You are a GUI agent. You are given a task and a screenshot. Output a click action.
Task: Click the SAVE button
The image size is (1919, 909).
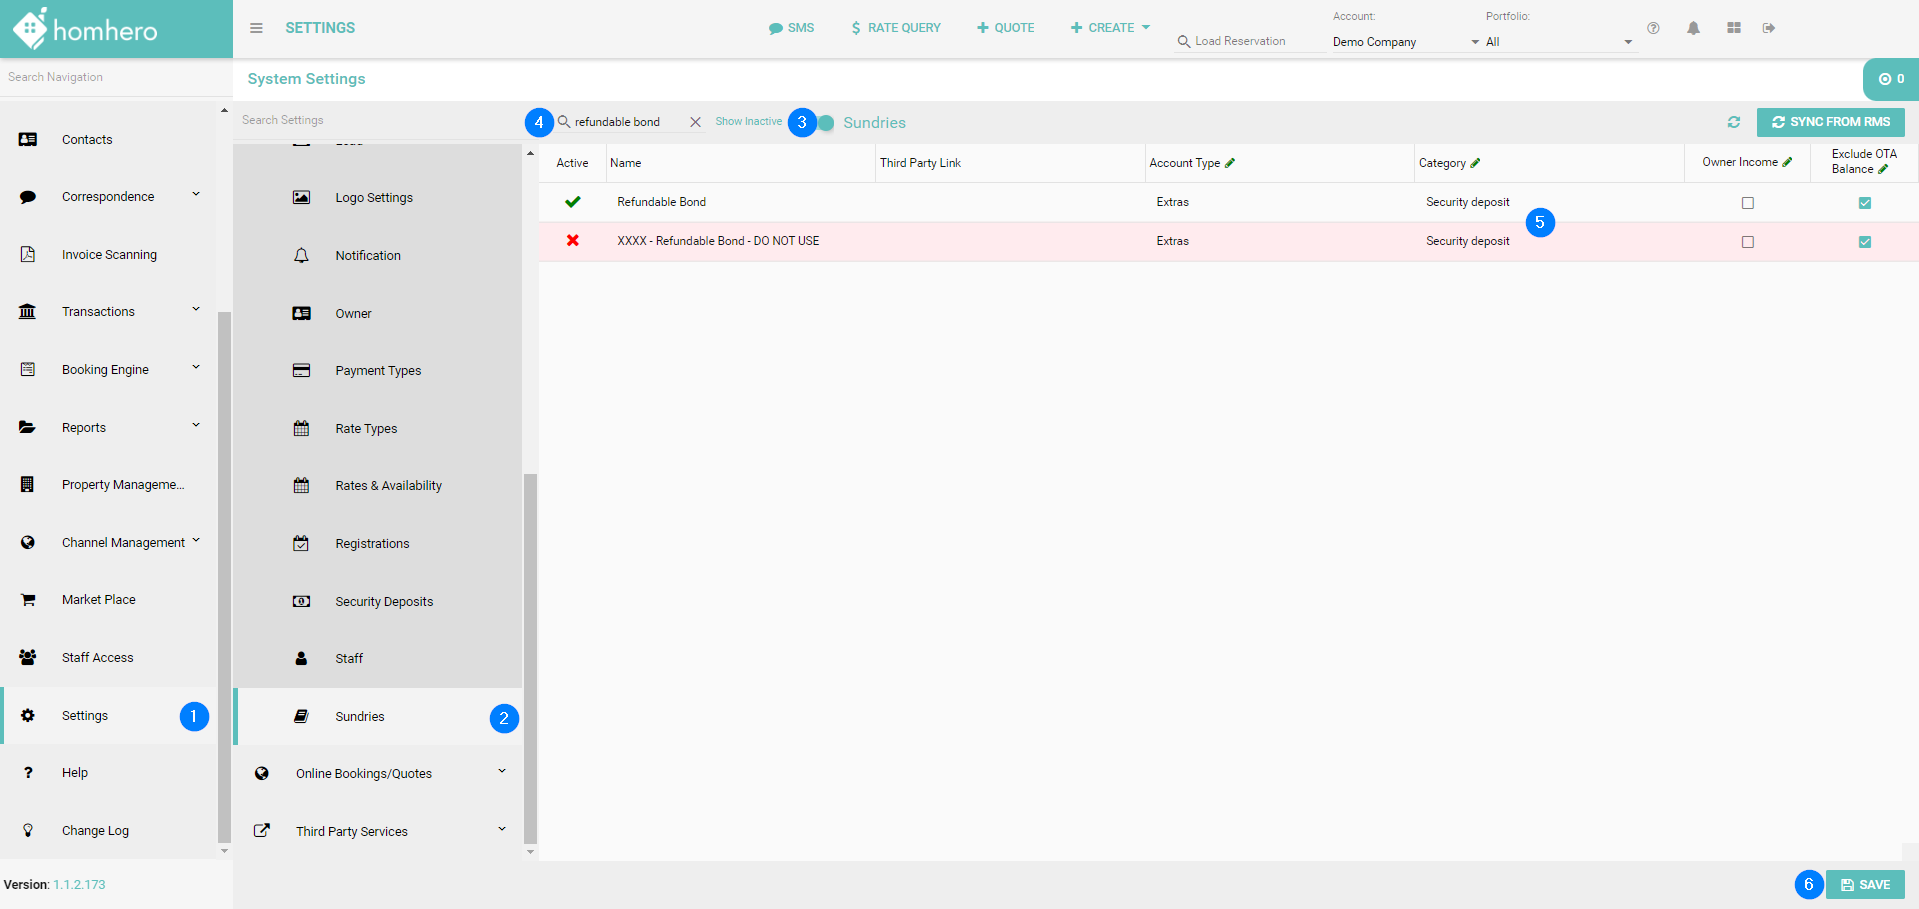1865,885
